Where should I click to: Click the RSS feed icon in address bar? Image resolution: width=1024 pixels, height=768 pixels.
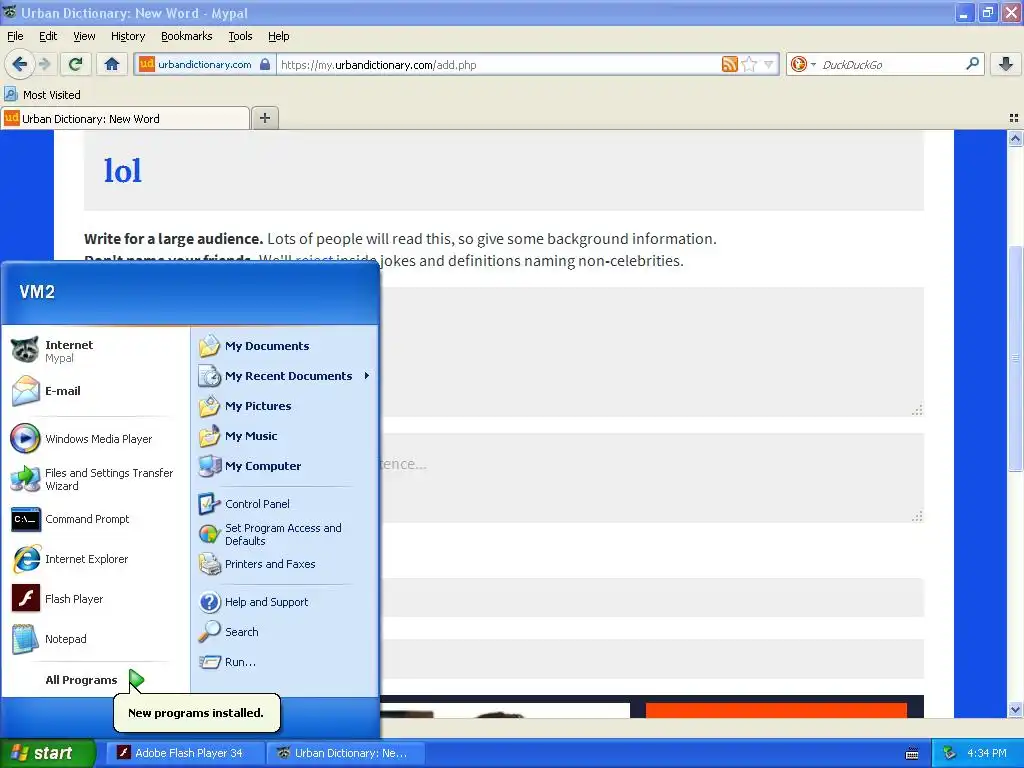(729, 64)
